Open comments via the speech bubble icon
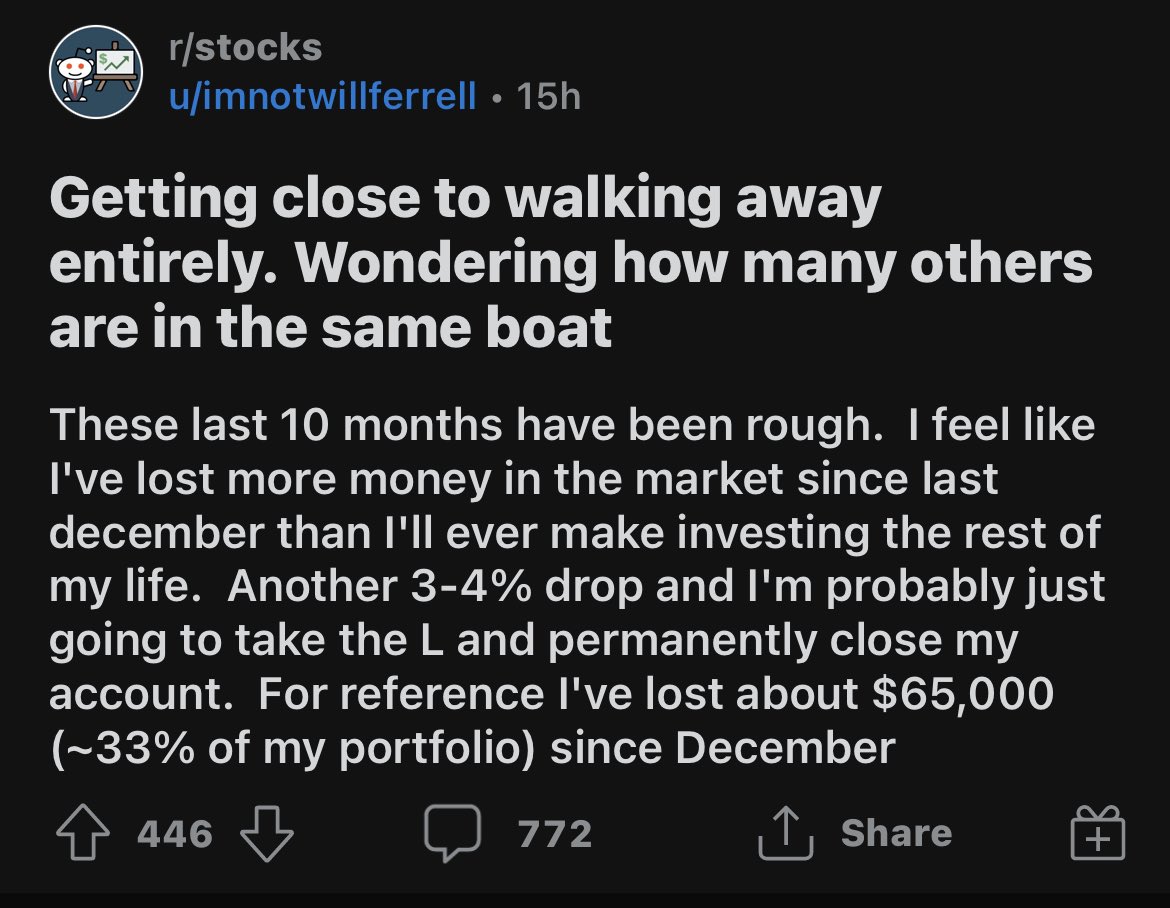 point(452,833)
